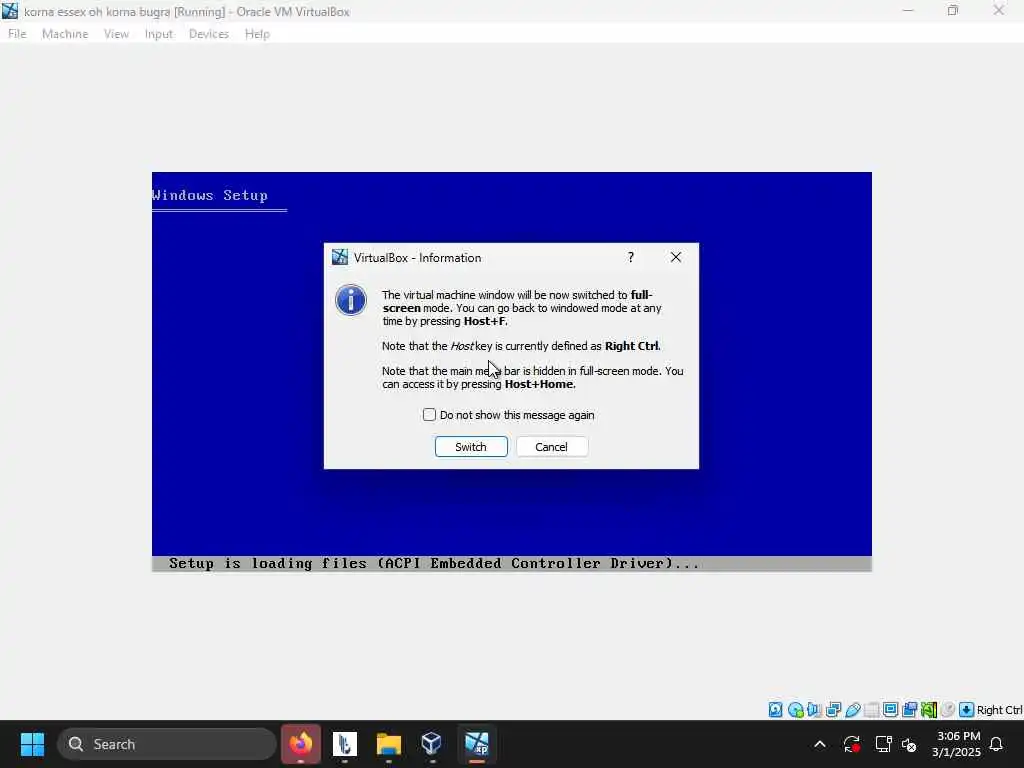The height and width of the screenshot is (768, 1024).
Task: Open Firefox from the taskbar
Action: (301, 744)
